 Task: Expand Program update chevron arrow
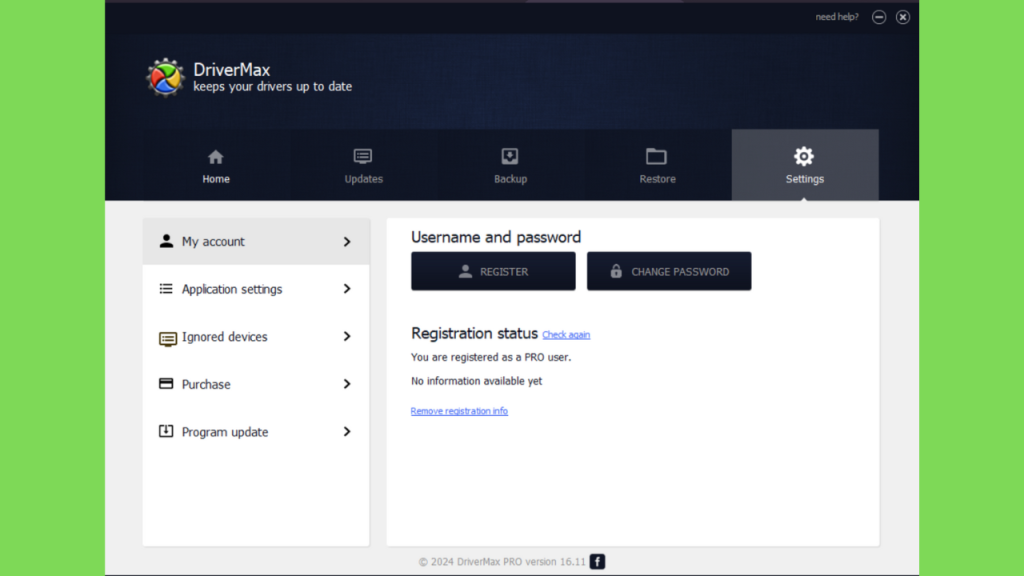(x=347, y=432)
